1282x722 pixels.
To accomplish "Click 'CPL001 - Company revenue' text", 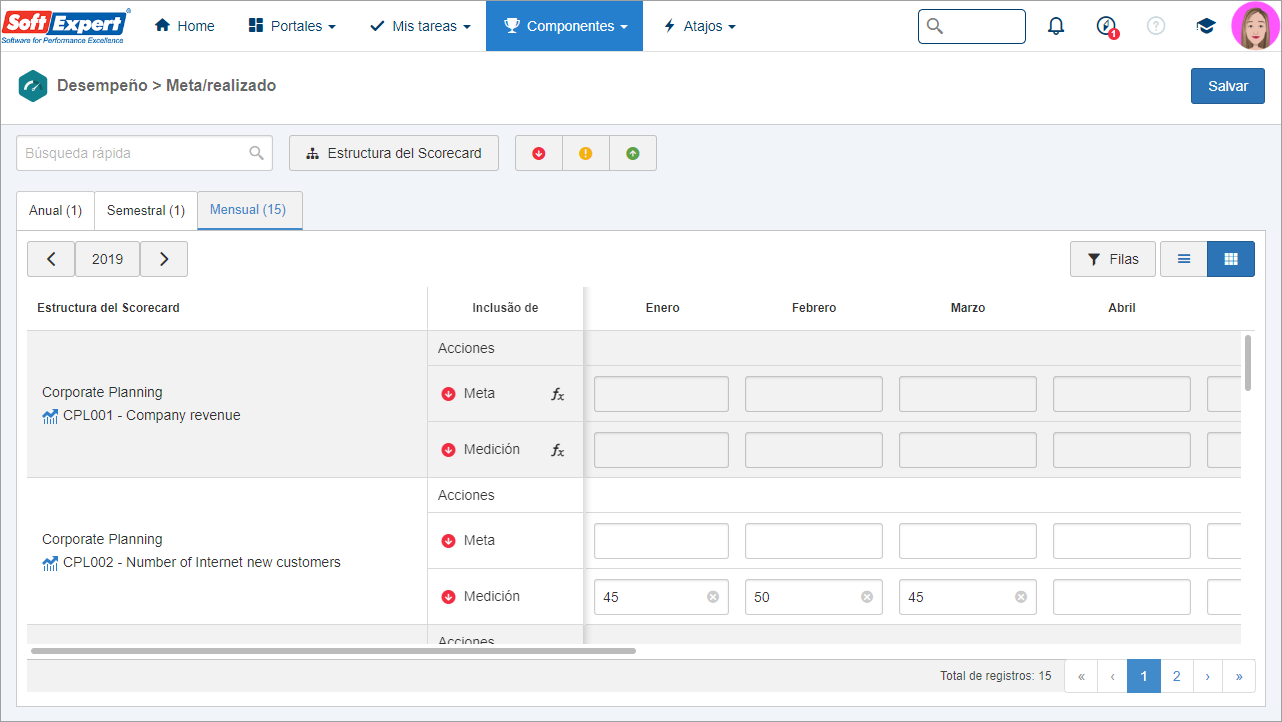I will point(152,416).
